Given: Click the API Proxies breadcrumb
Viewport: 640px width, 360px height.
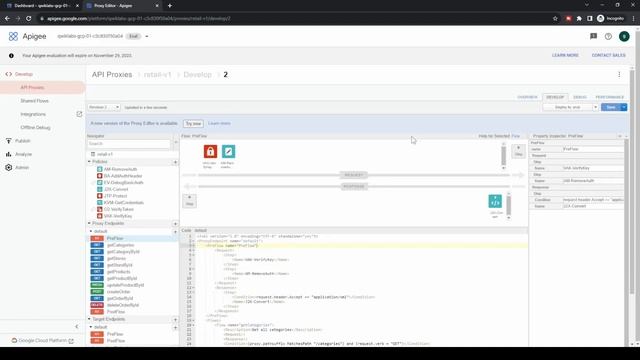Looking at the screenshot, I should coord(112,75).
